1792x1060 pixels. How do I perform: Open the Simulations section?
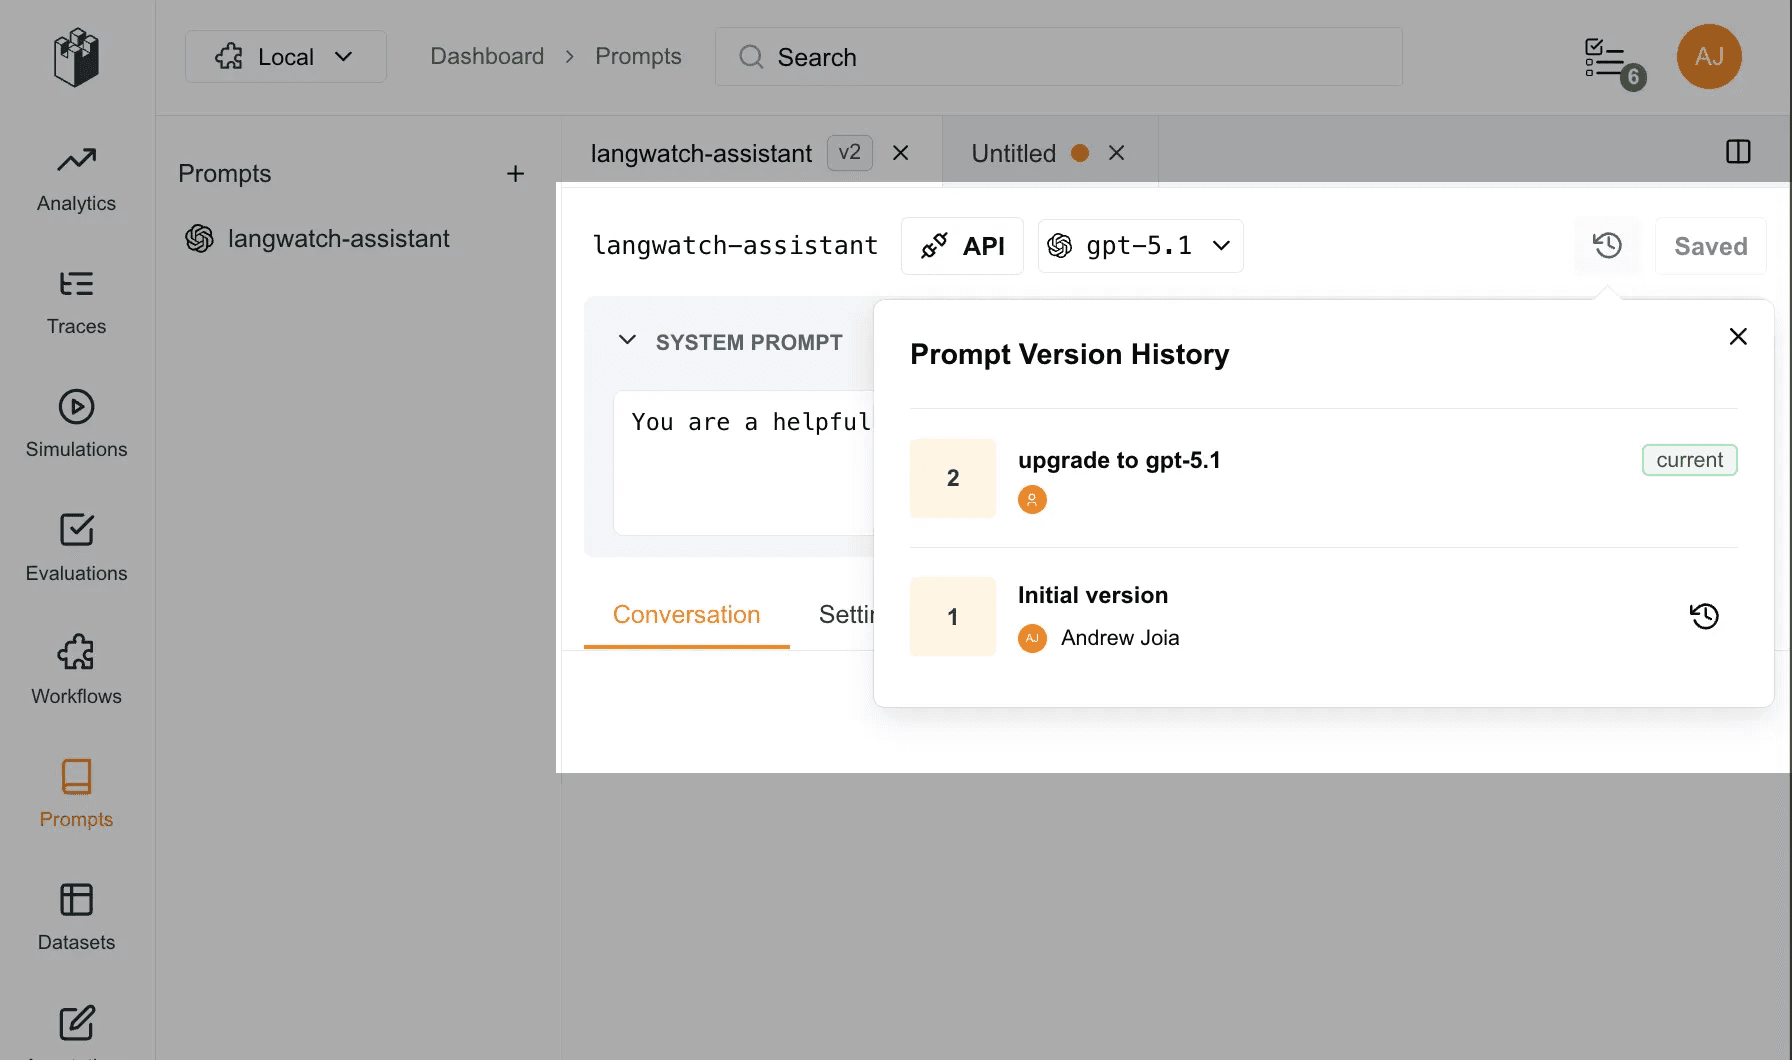[x=76, y=426]
